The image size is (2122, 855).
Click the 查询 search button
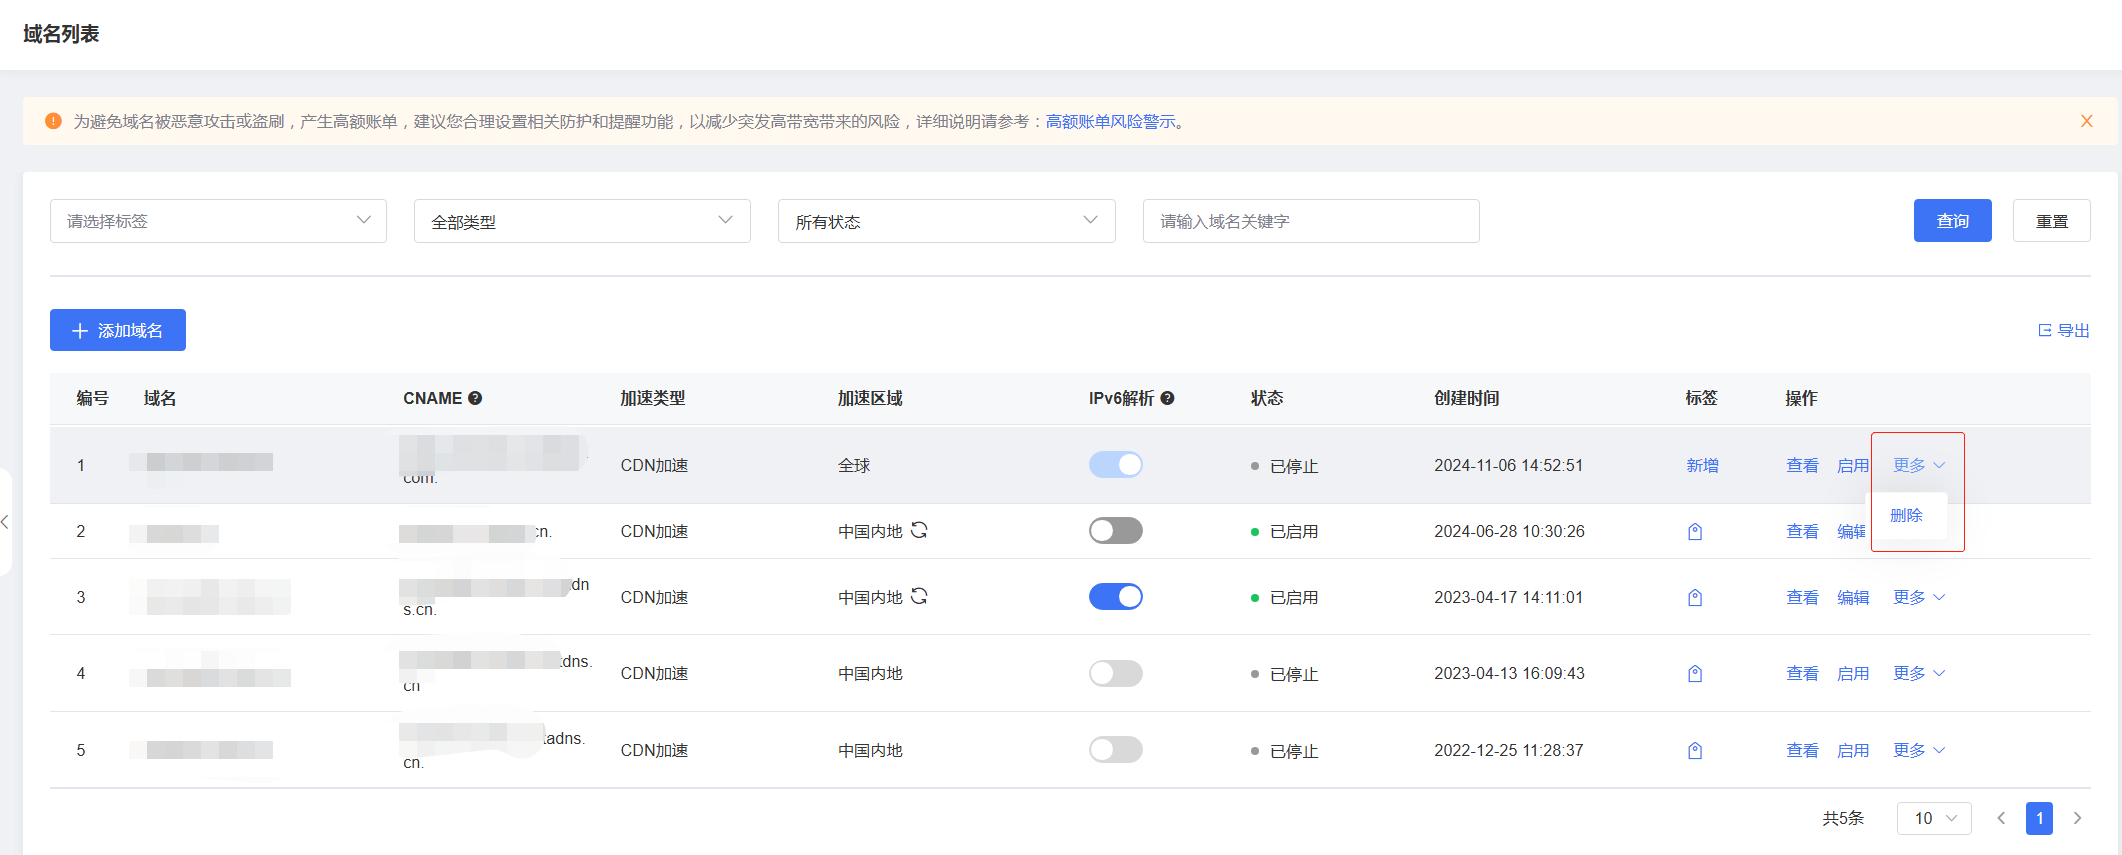tap(1952, 221)
